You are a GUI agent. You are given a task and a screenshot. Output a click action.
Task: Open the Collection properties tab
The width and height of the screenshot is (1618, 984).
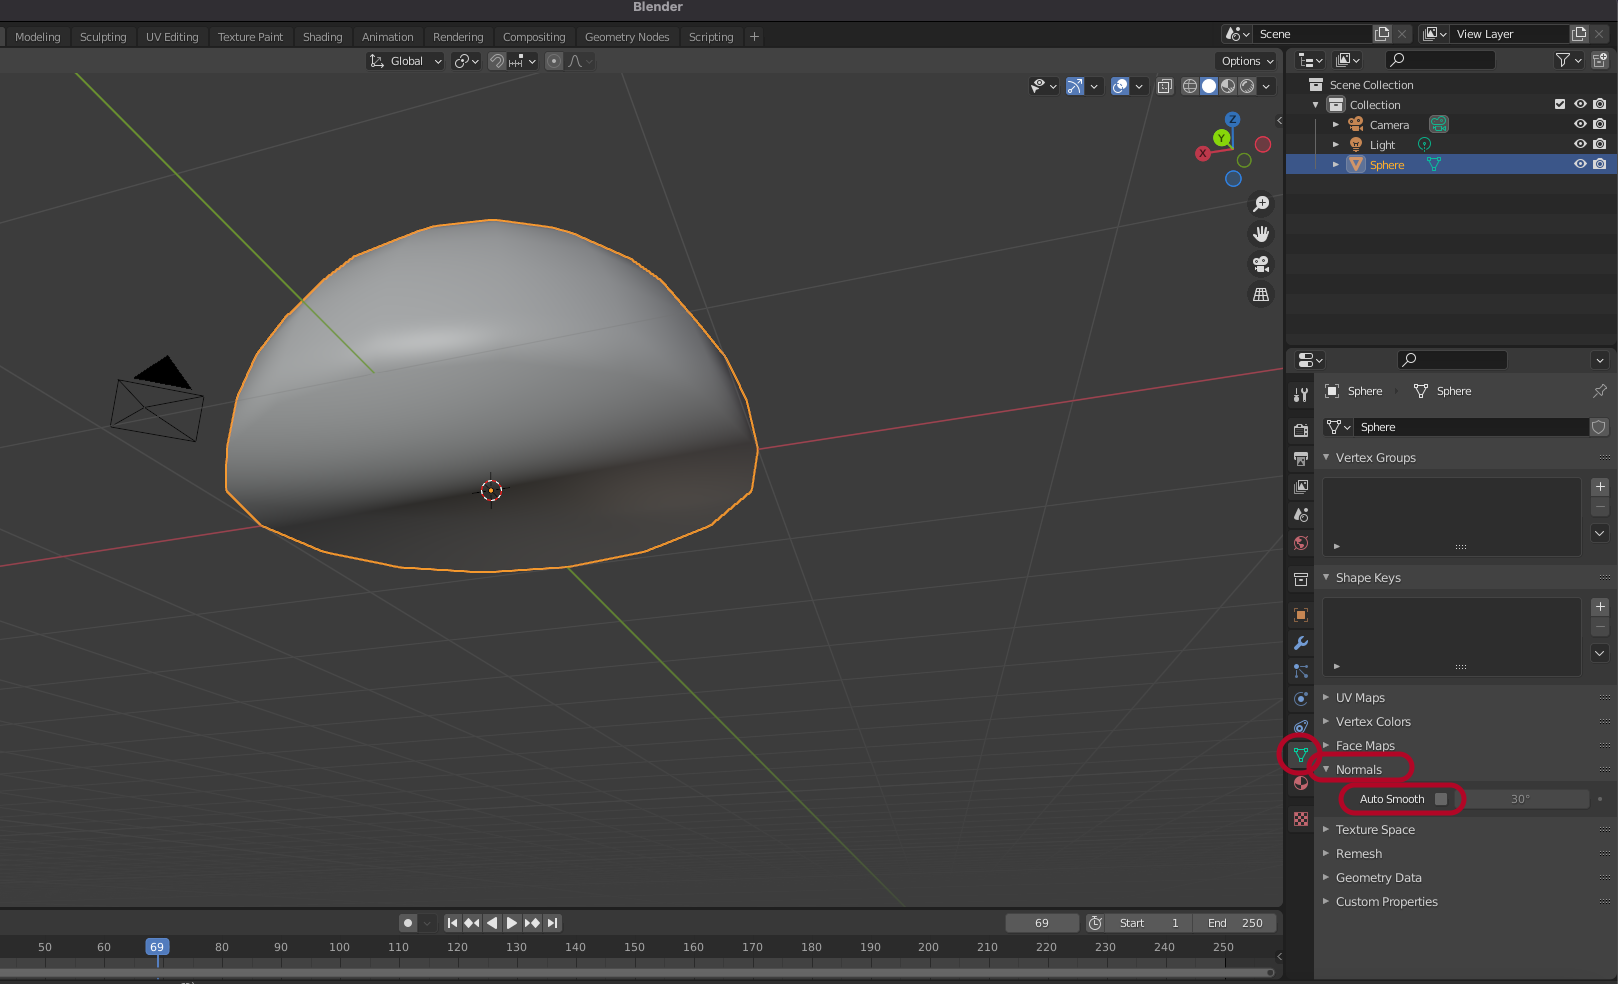[1301, 579]
